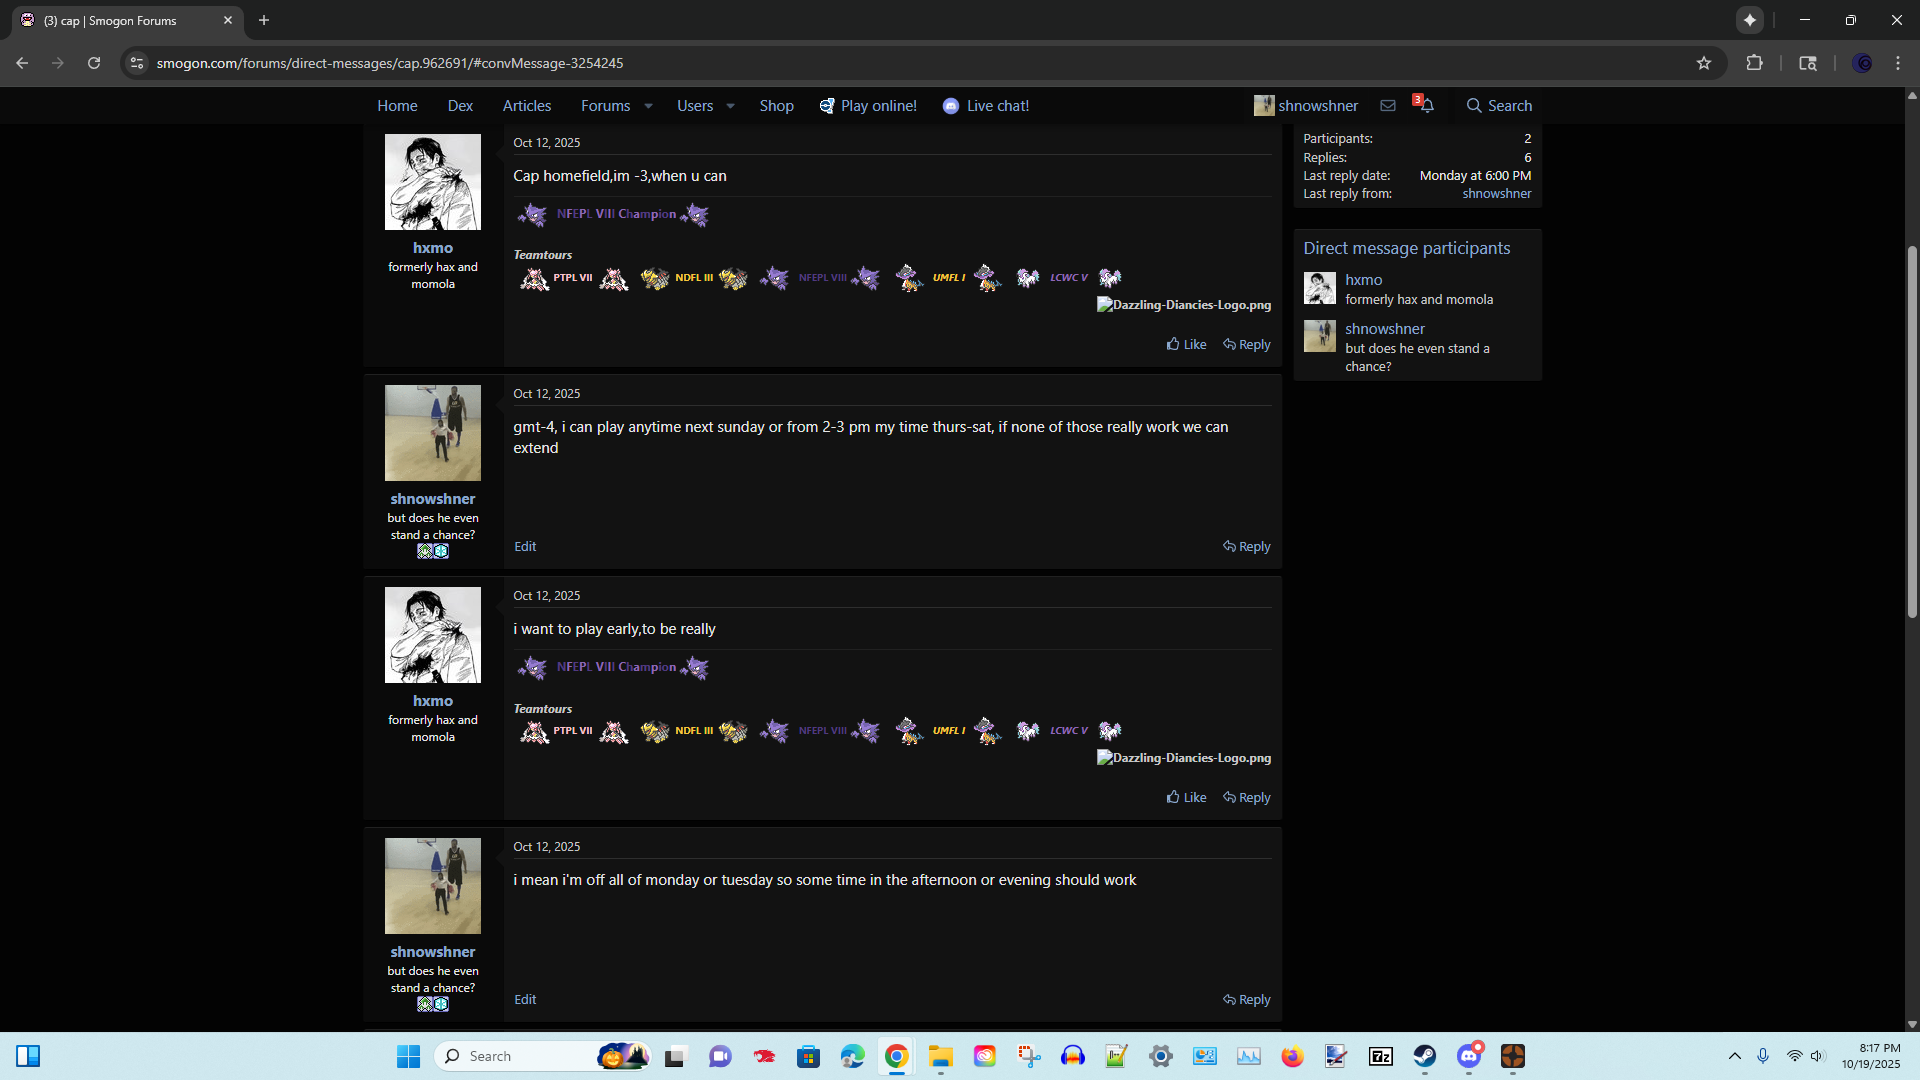Viewport: 1920px width, 1080px height.
Task: Open Chrome extensions puzzle icon
Action: [x=1754, y=63]
